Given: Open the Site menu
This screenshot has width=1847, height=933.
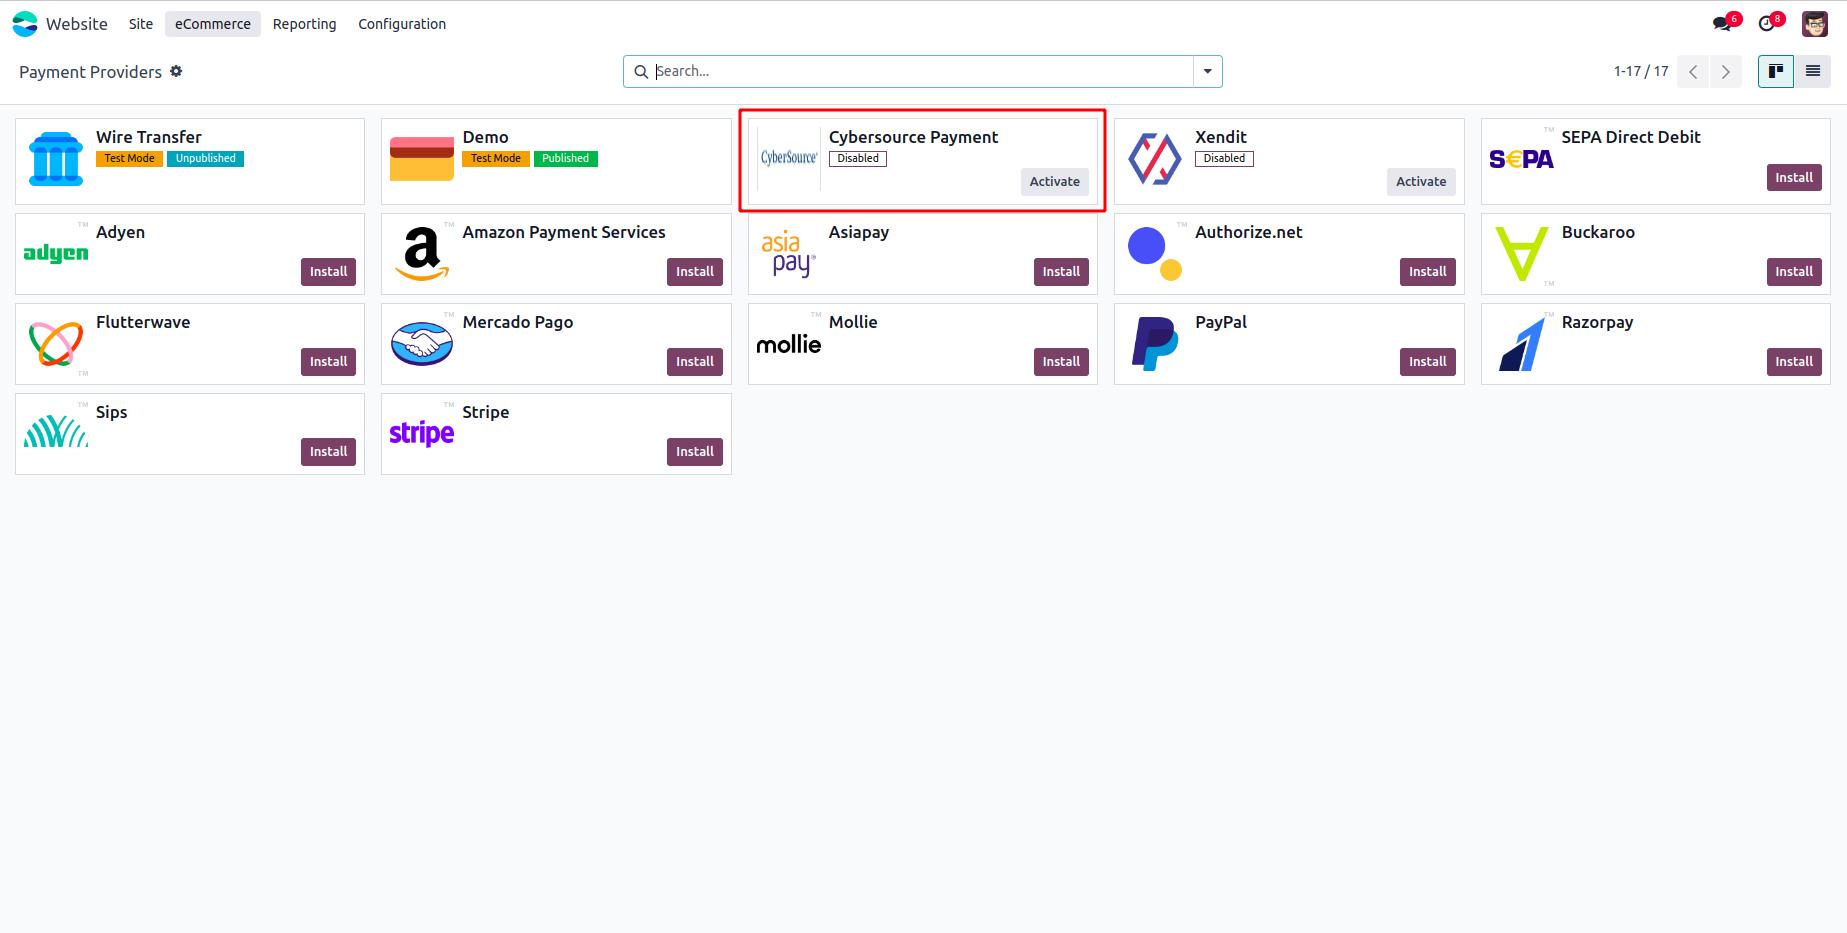Looking at the screenshot, I should [141, 24].
